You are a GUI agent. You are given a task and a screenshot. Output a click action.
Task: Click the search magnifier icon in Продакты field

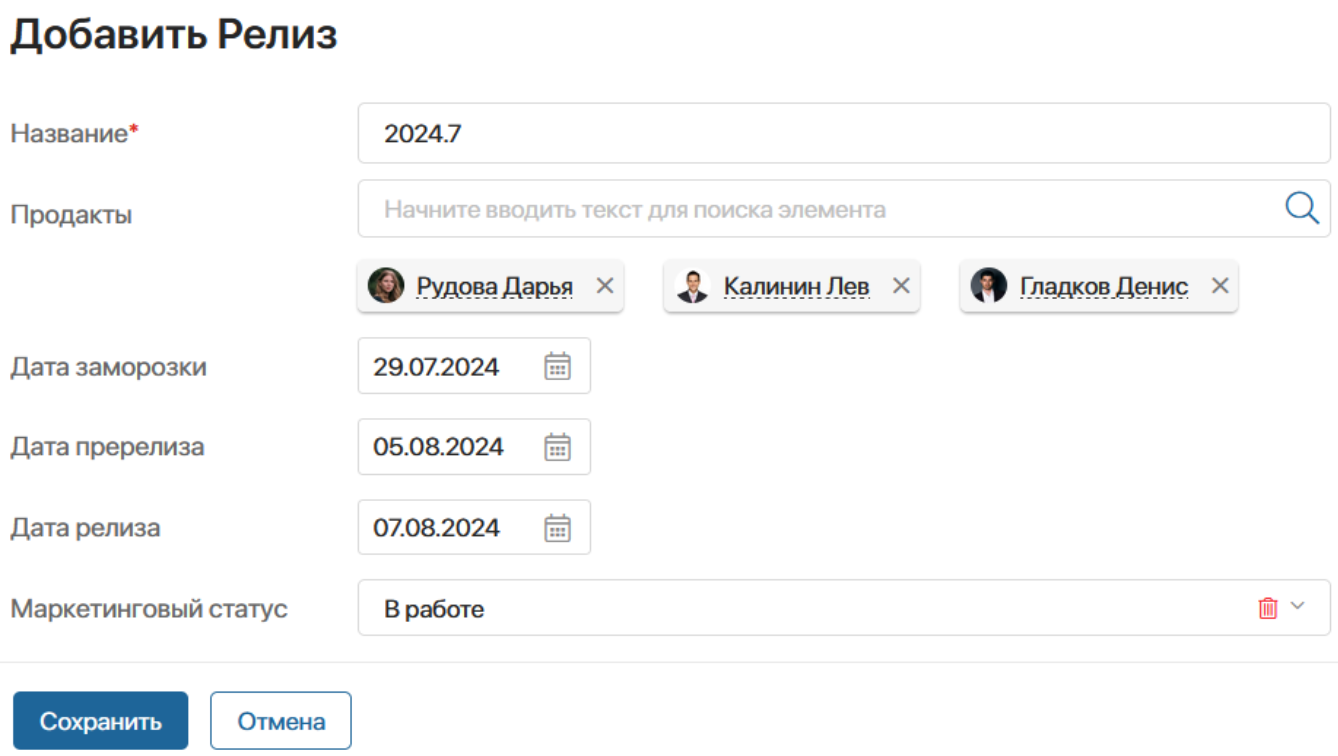(1302, 209)
